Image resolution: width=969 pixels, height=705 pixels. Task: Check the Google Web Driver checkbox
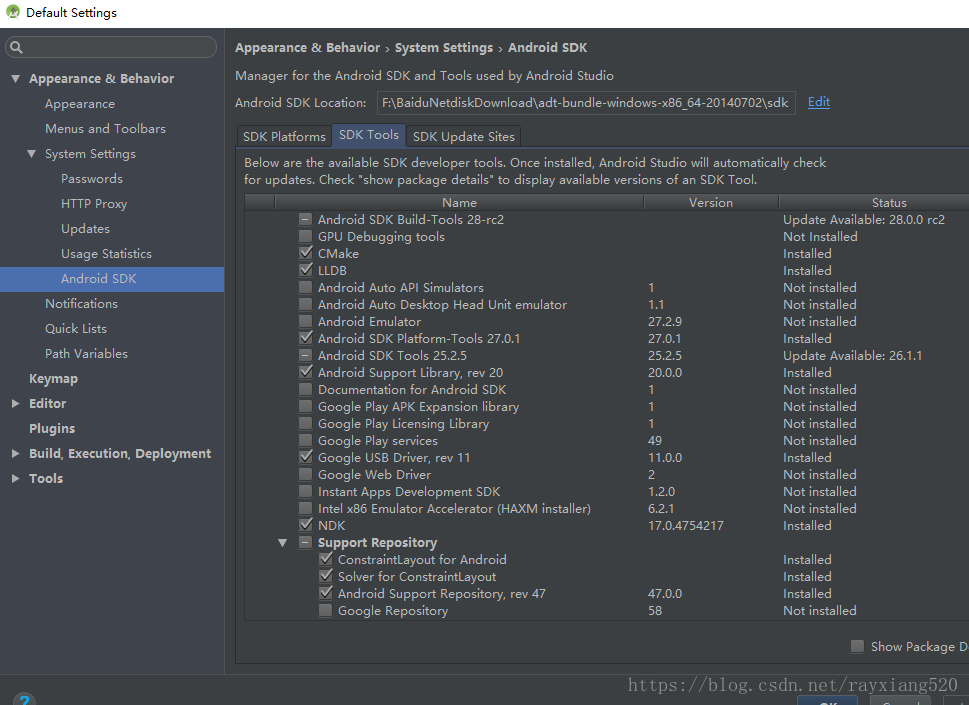[305, 474]
